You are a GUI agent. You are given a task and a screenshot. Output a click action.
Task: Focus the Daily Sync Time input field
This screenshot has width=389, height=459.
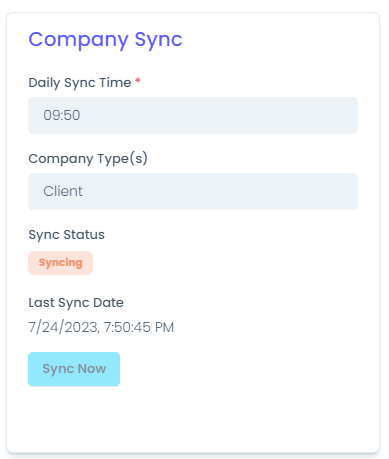click(x=193, y=115)
